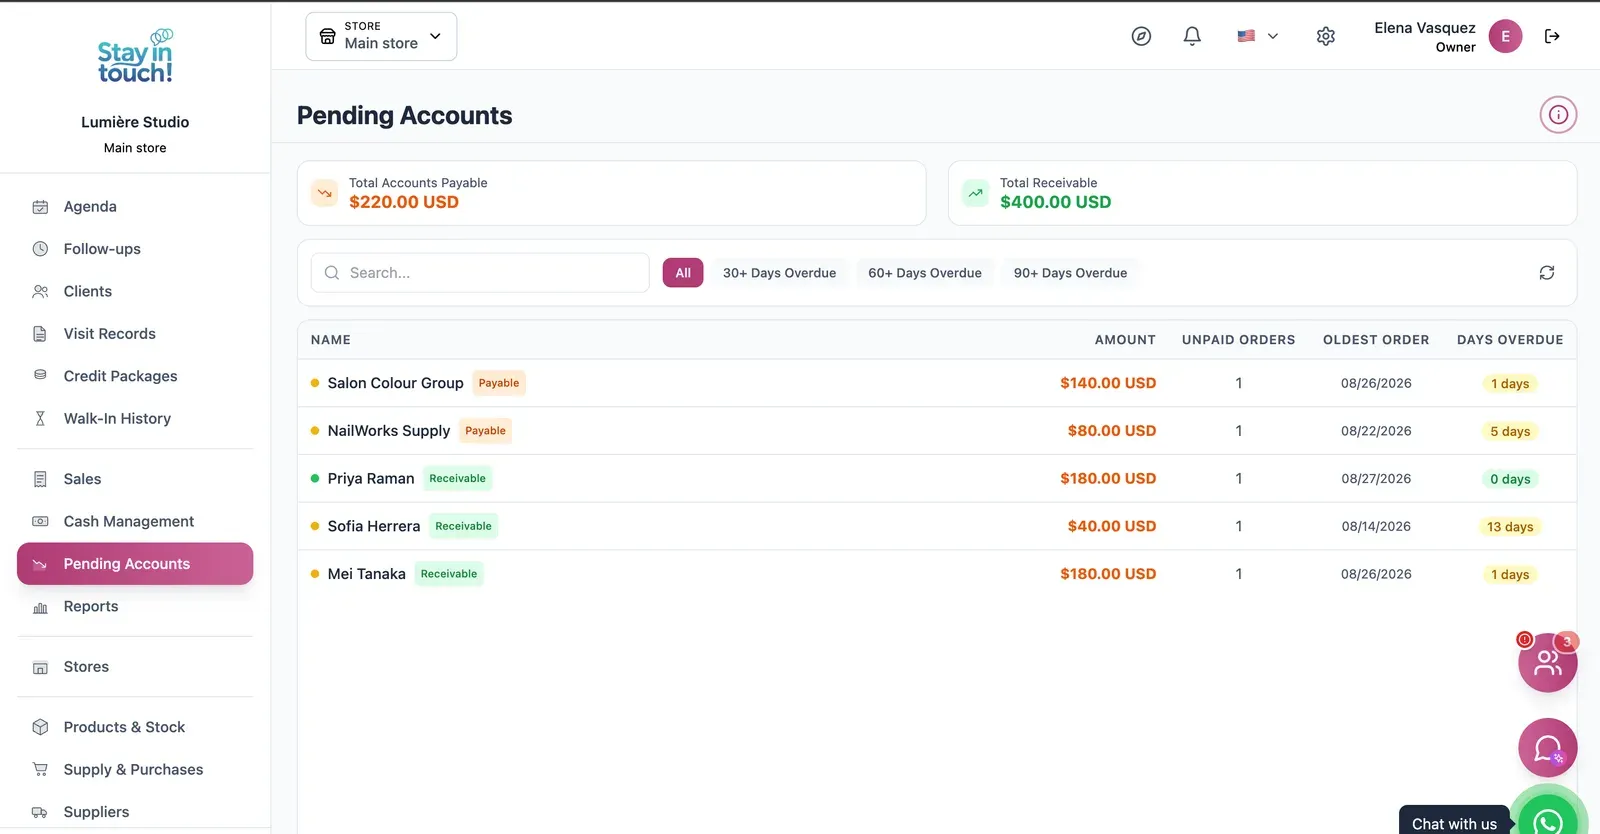This screenshot has width=1600, height=834.
Task: Focus the Search input field
Action: [x=480, y=273]
